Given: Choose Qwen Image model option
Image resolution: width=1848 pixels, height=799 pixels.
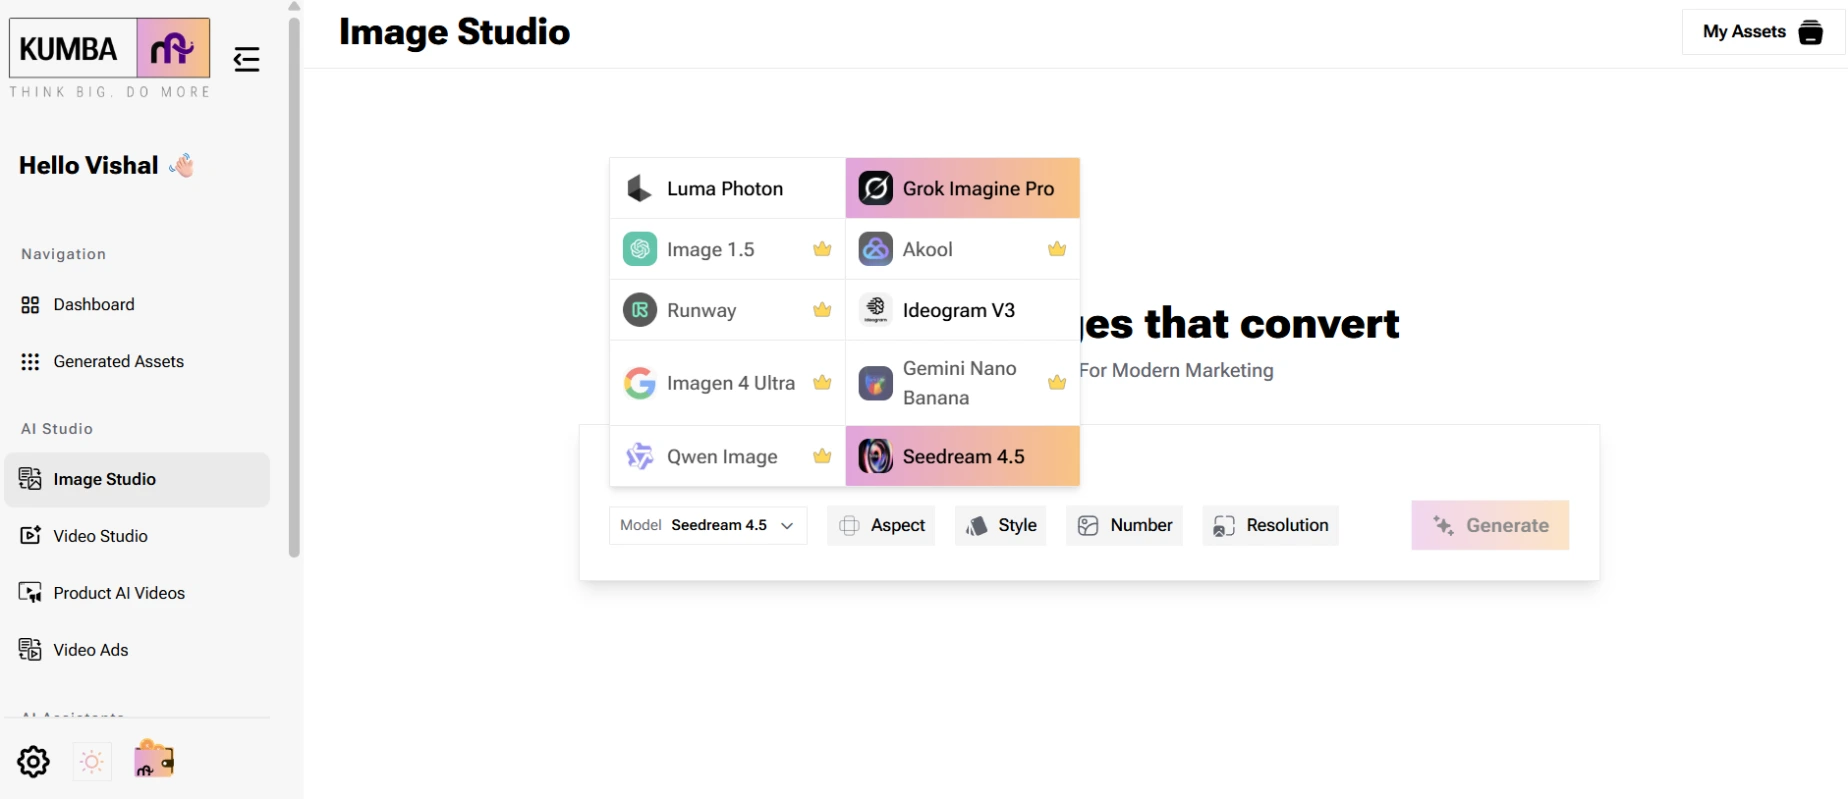Looking at the screenshot, I should (x=727, y=456).
